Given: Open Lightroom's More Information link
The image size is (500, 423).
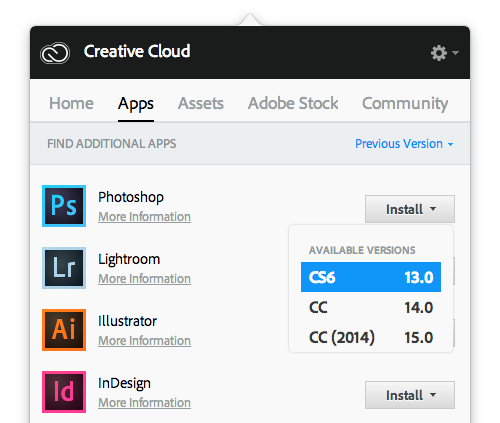Looking at the screenshot, I should click(x=144, y=279).
